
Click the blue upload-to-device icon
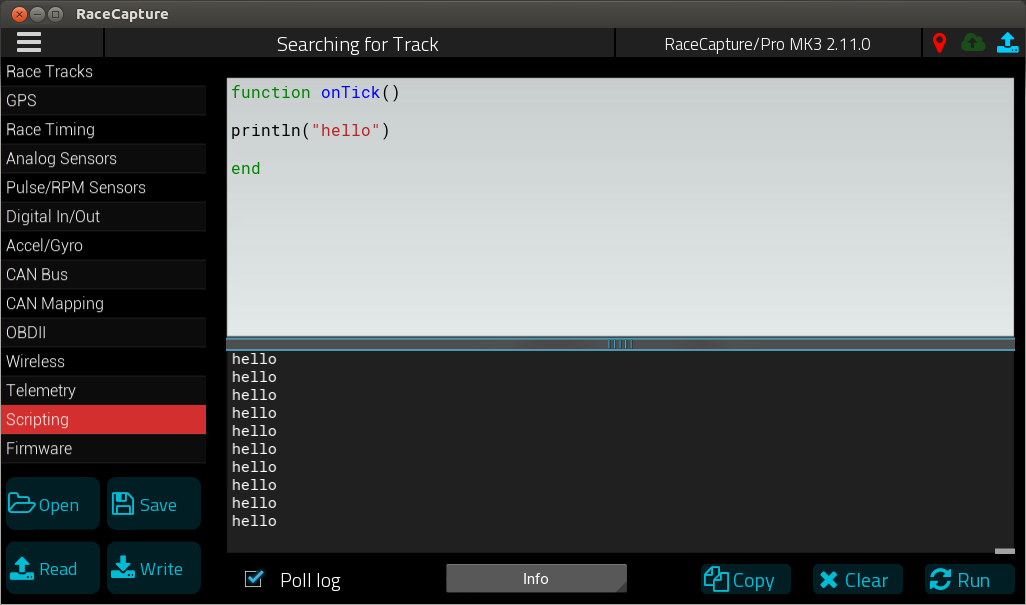click(x=1007, y=43)
